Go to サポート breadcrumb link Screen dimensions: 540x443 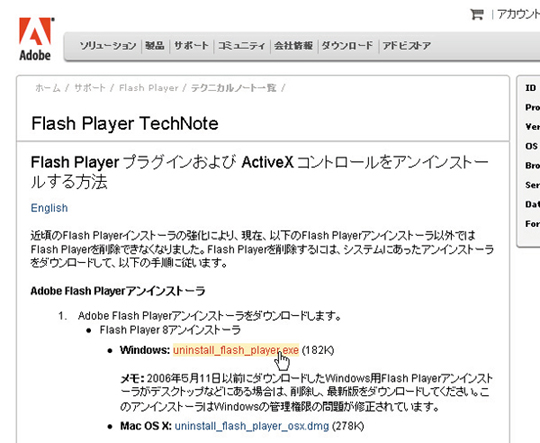pos(90,88)
